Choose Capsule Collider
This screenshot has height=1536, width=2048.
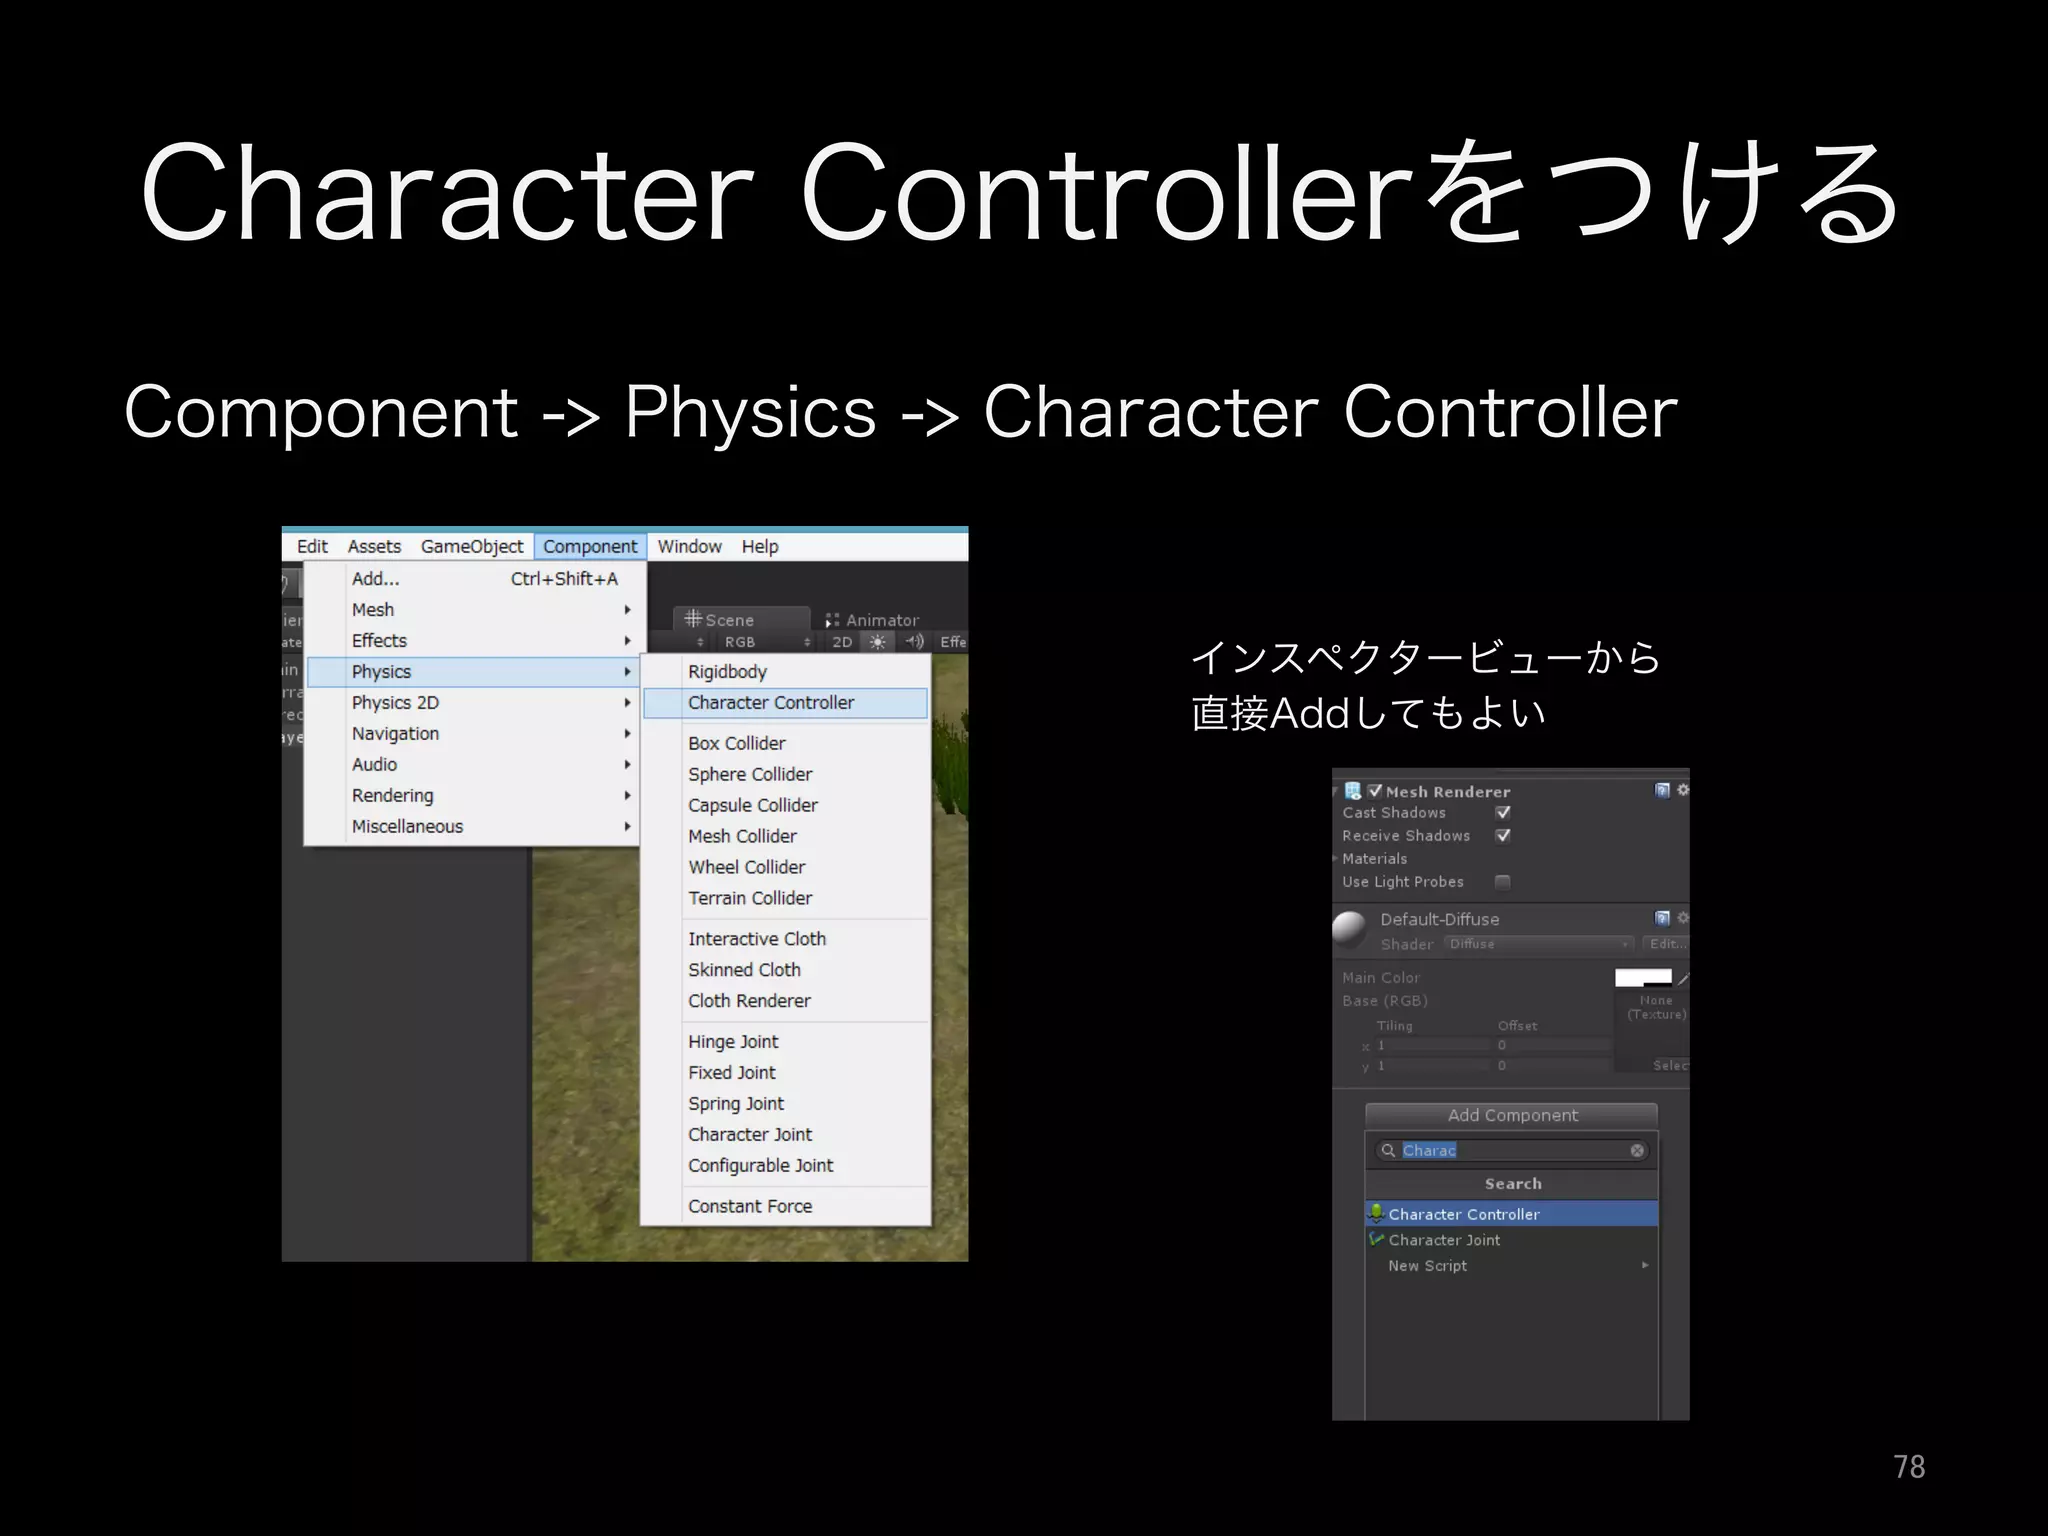786,806
